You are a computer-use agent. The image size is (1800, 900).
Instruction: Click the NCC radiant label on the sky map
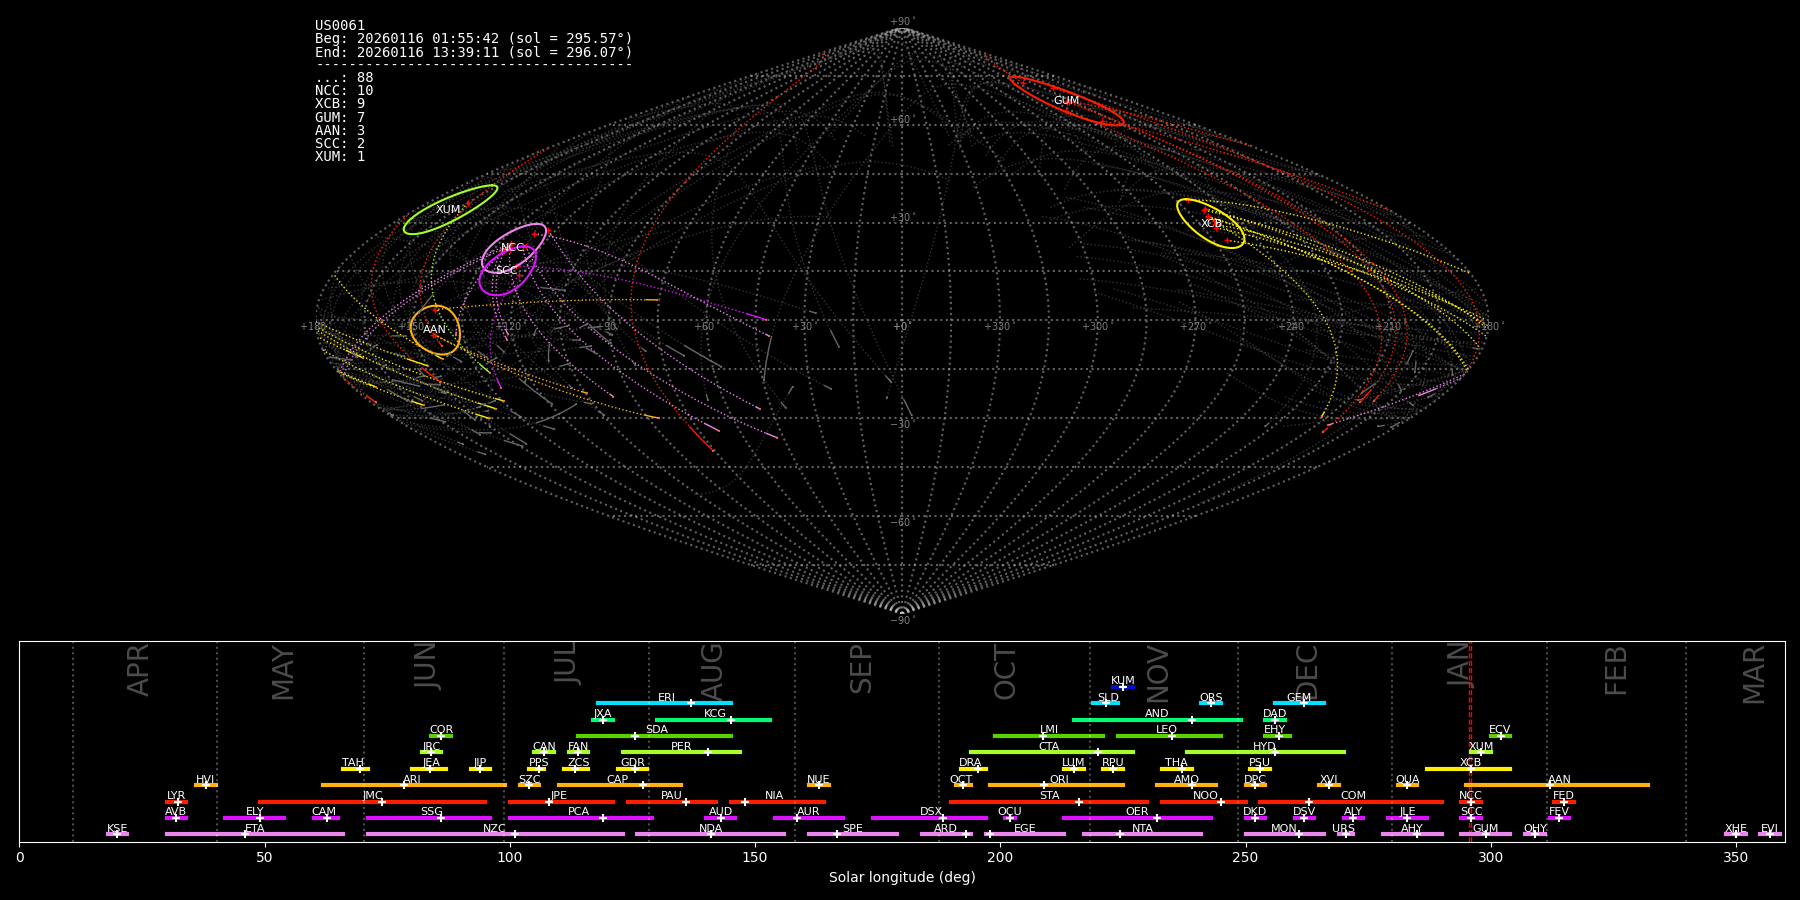512,248
